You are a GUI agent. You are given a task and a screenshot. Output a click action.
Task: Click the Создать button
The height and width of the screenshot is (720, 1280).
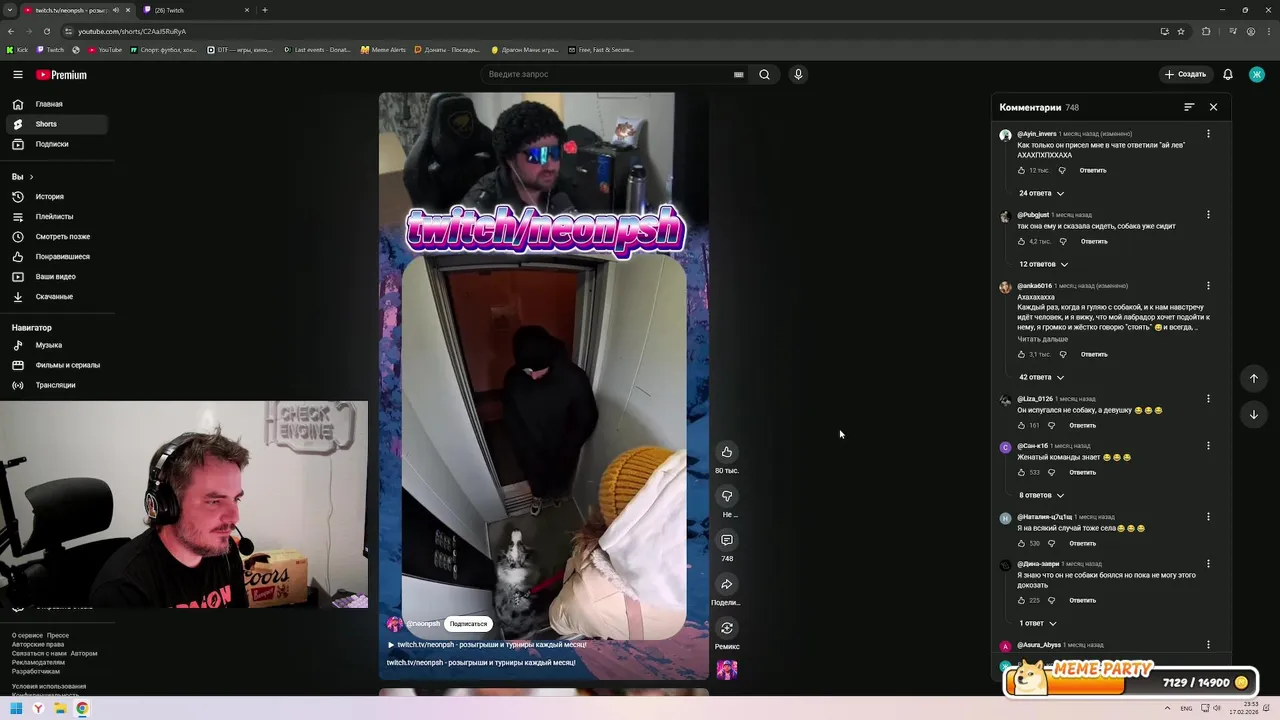click(1185, 74)
